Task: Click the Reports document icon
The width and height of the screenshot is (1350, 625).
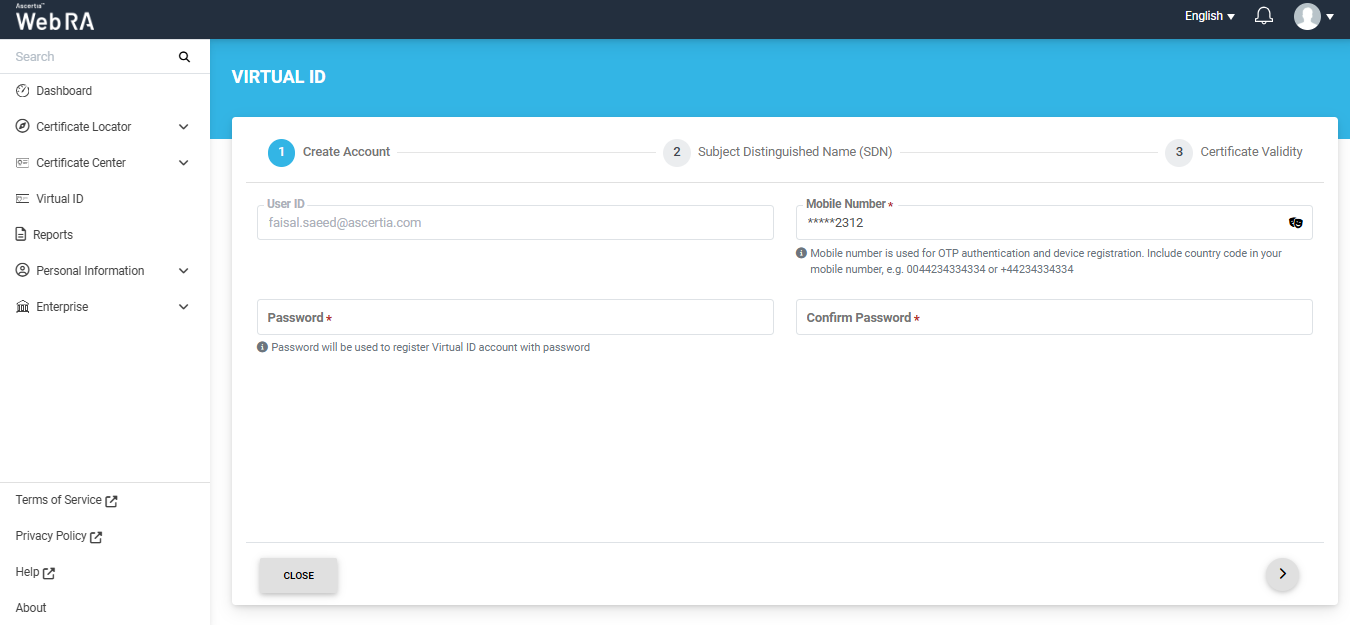Action: coord(21,235)
